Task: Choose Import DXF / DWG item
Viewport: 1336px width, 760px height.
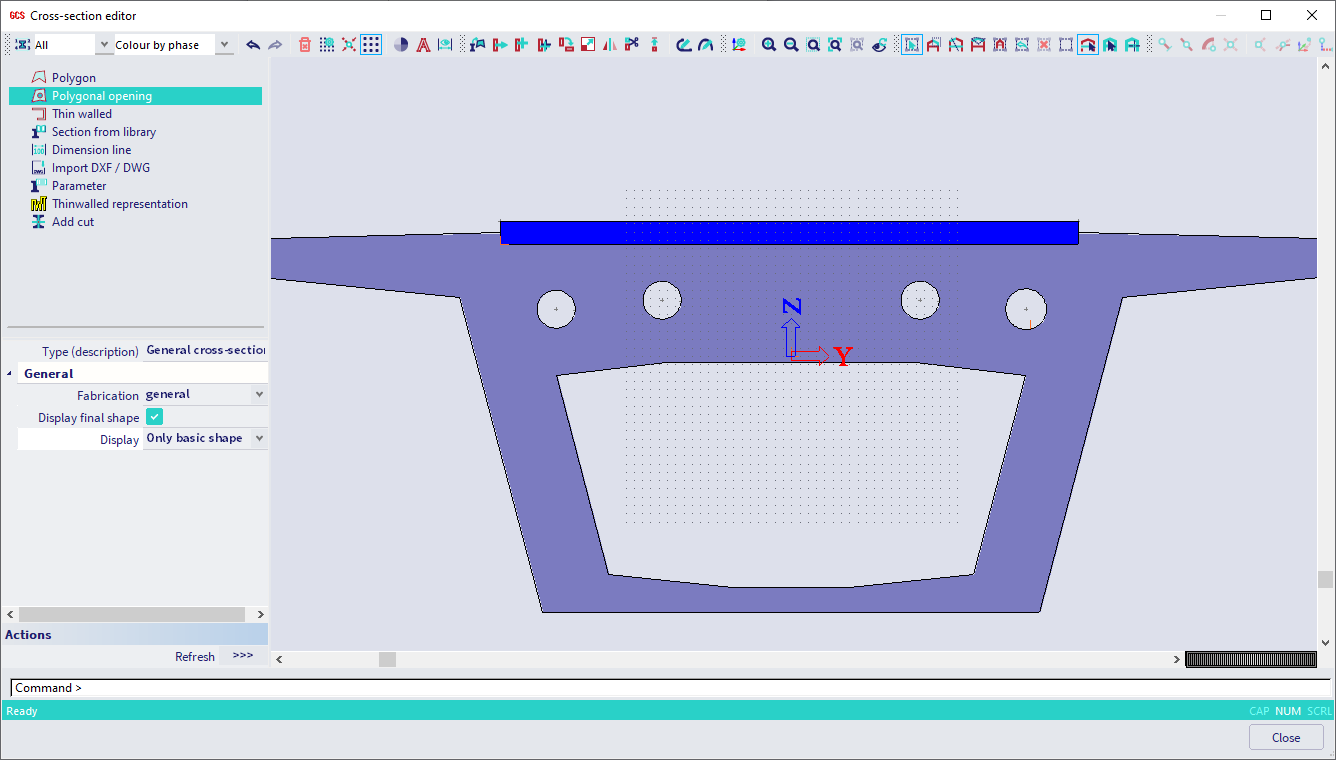Action: [x=100, y=168]
